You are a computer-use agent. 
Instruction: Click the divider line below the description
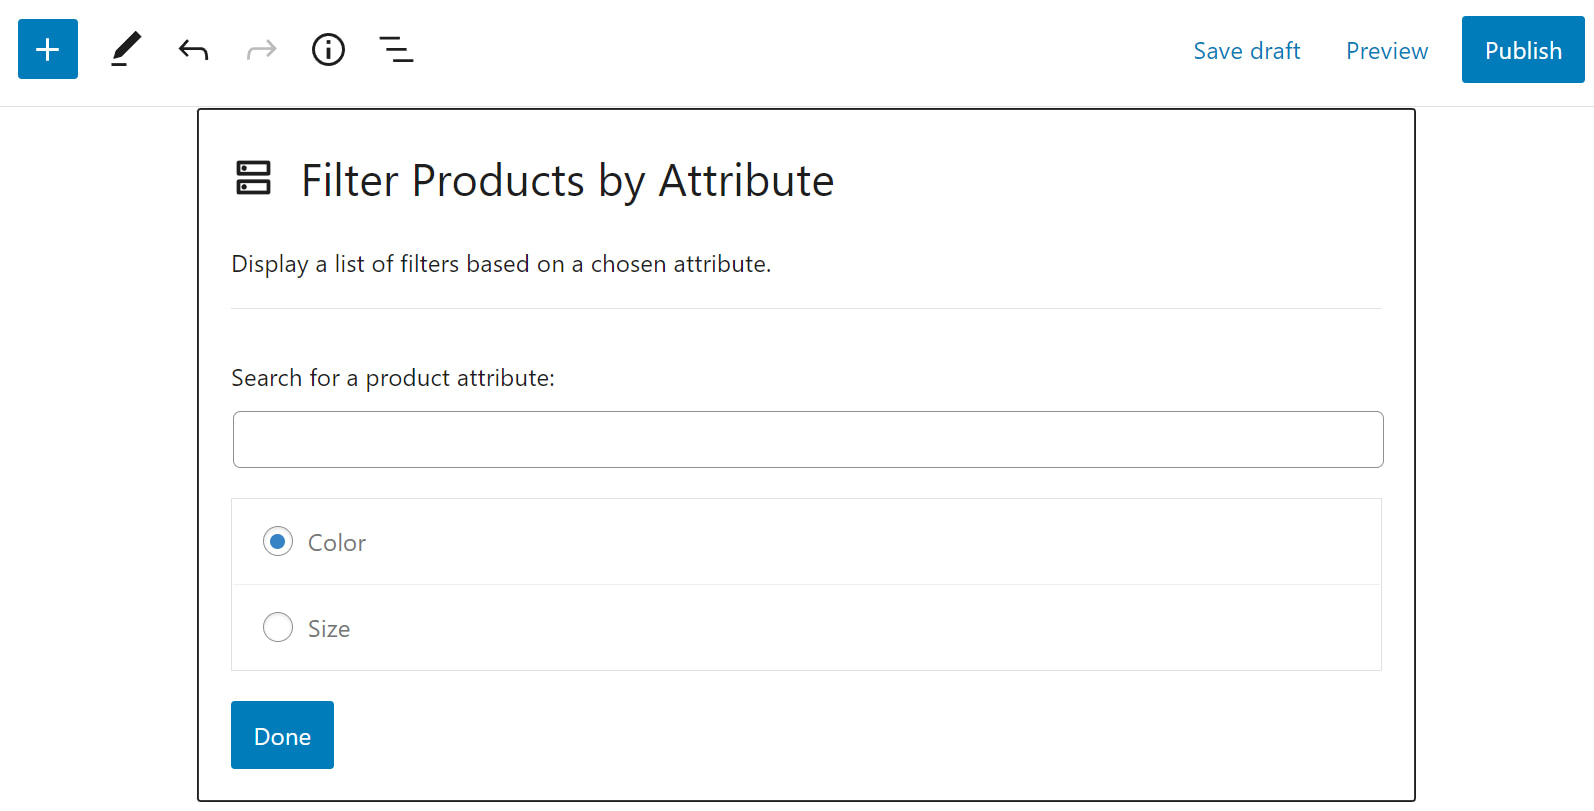coord(806,309)
